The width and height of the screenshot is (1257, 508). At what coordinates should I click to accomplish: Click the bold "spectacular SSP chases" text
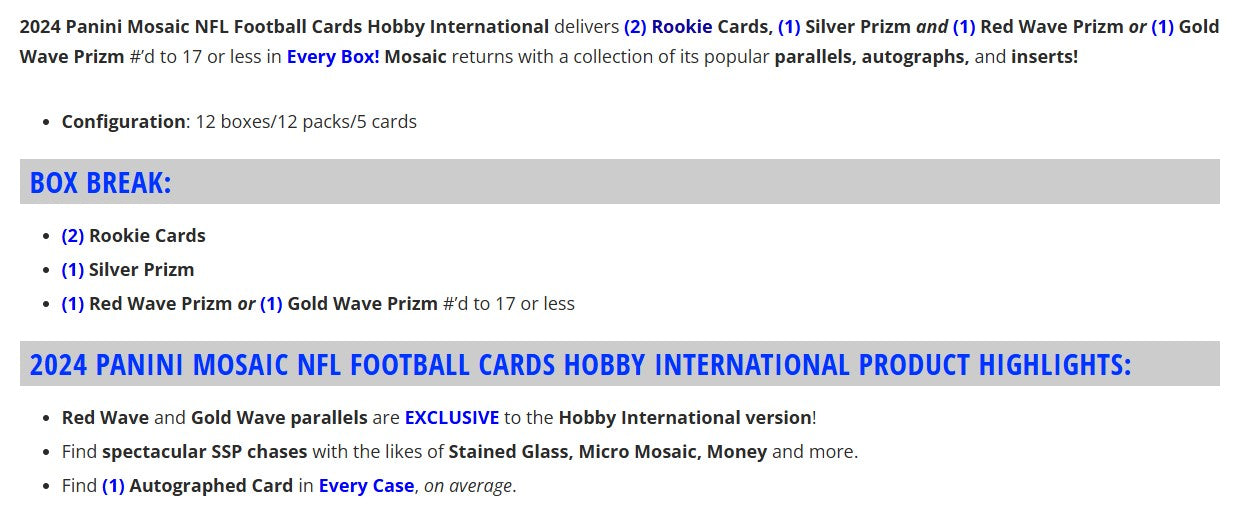tap(204, 451)
